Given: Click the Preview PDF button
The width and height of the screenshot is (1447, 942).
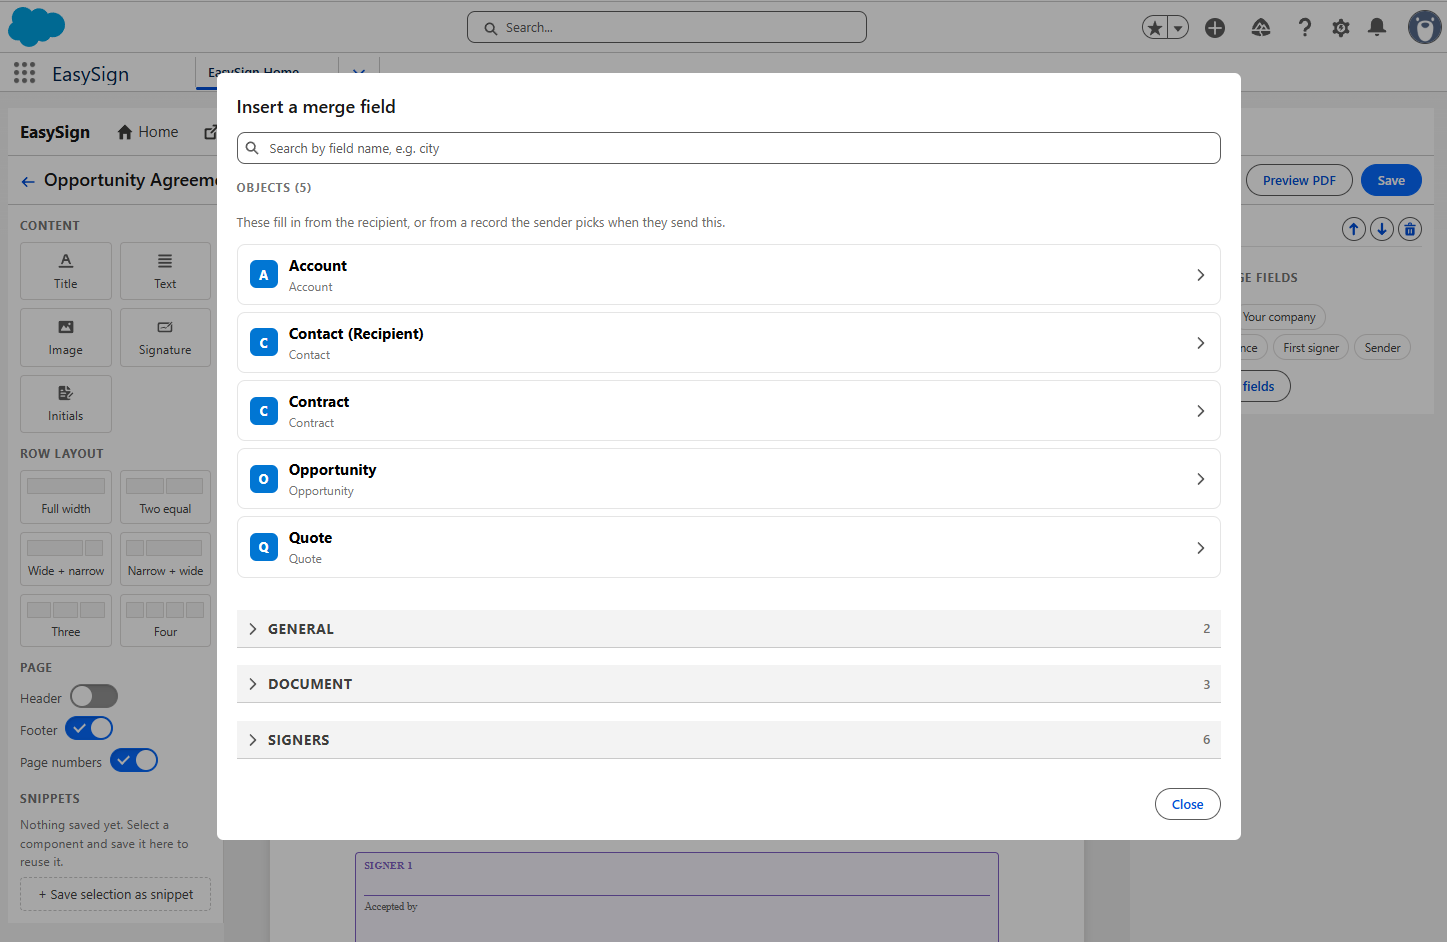Looking at the screenshot, I should click(1299, 180).
